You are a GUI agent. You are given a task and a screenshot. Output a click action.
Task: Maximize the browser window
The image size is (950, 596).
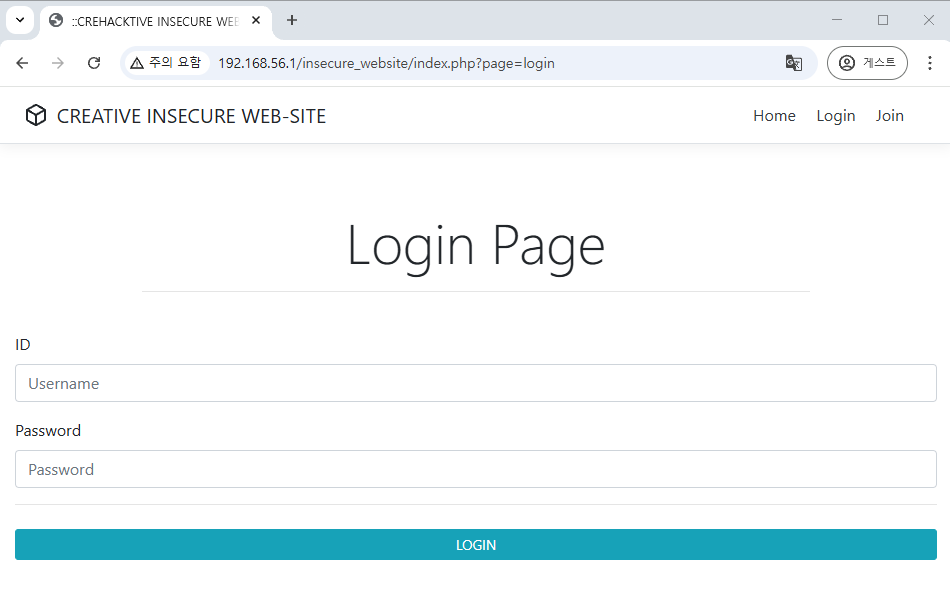[883, 20]
